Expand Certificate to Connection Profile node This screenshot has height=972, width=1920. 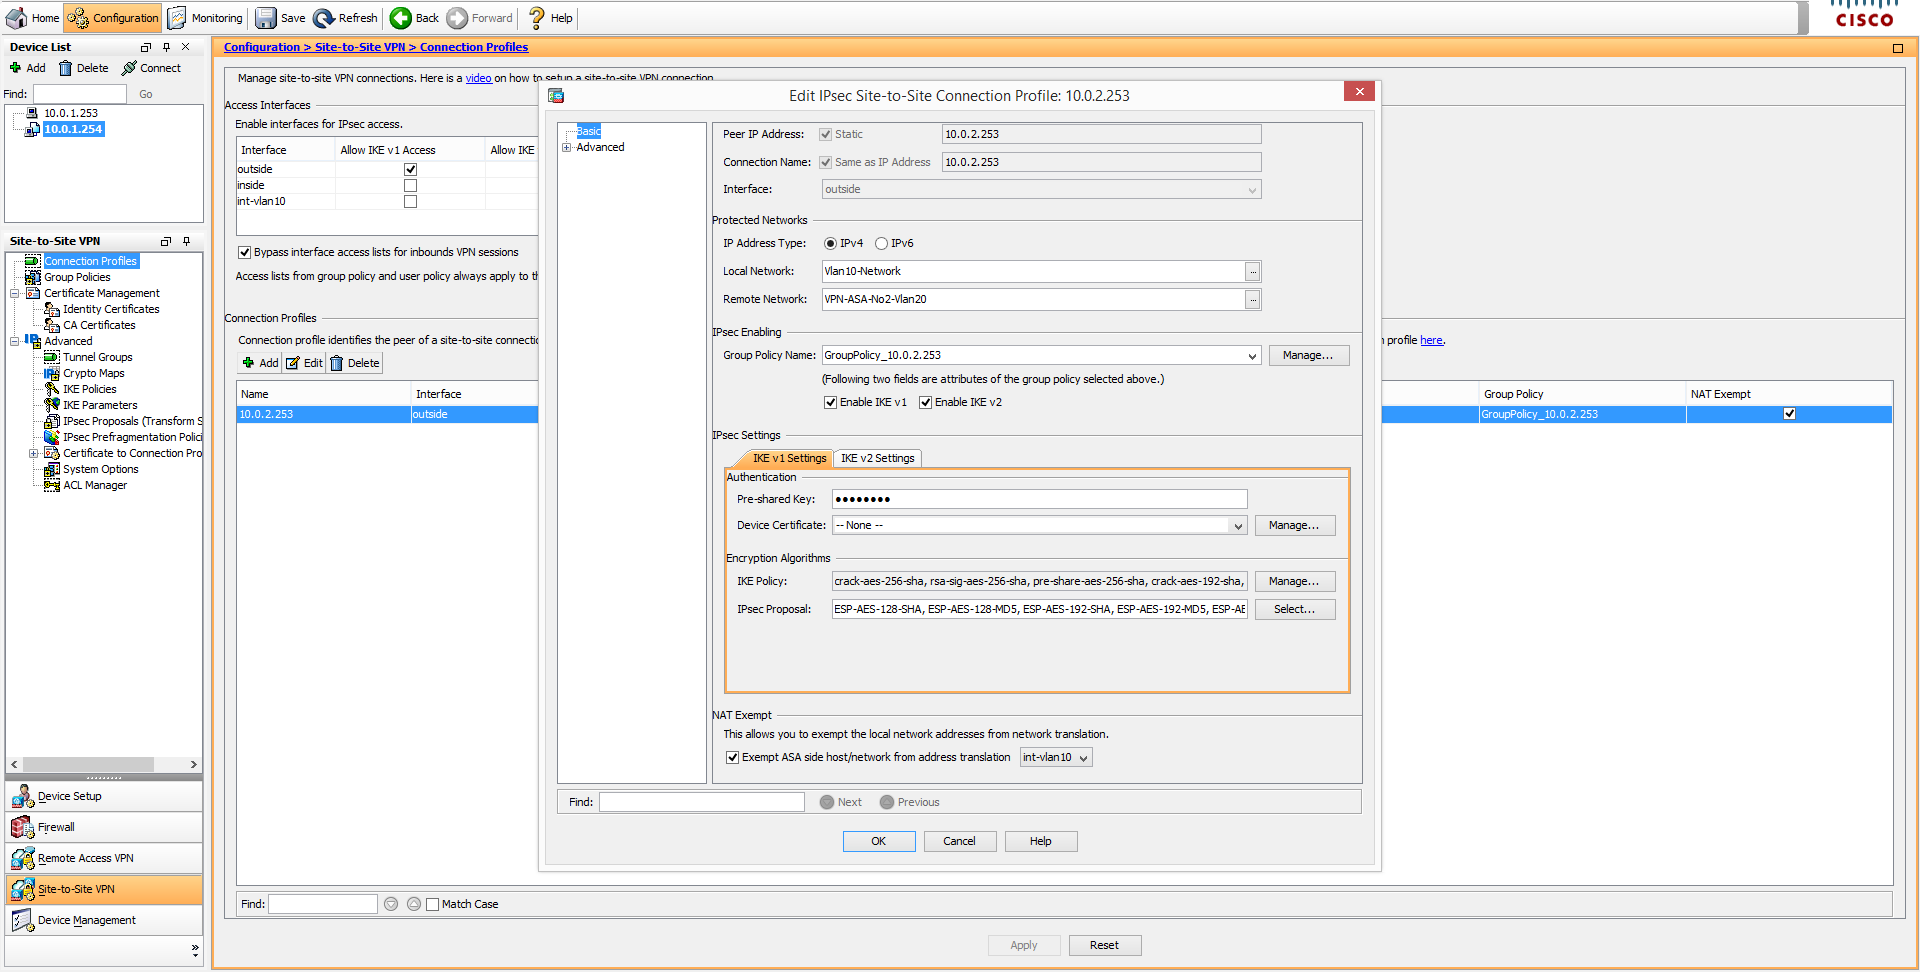33,453
